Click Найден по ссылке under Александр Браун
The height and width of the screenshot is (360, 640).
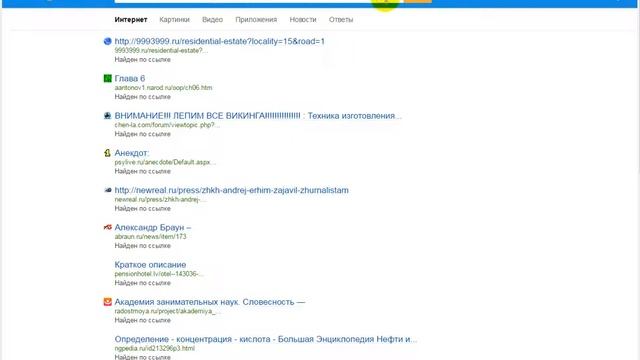pos(142,246)
